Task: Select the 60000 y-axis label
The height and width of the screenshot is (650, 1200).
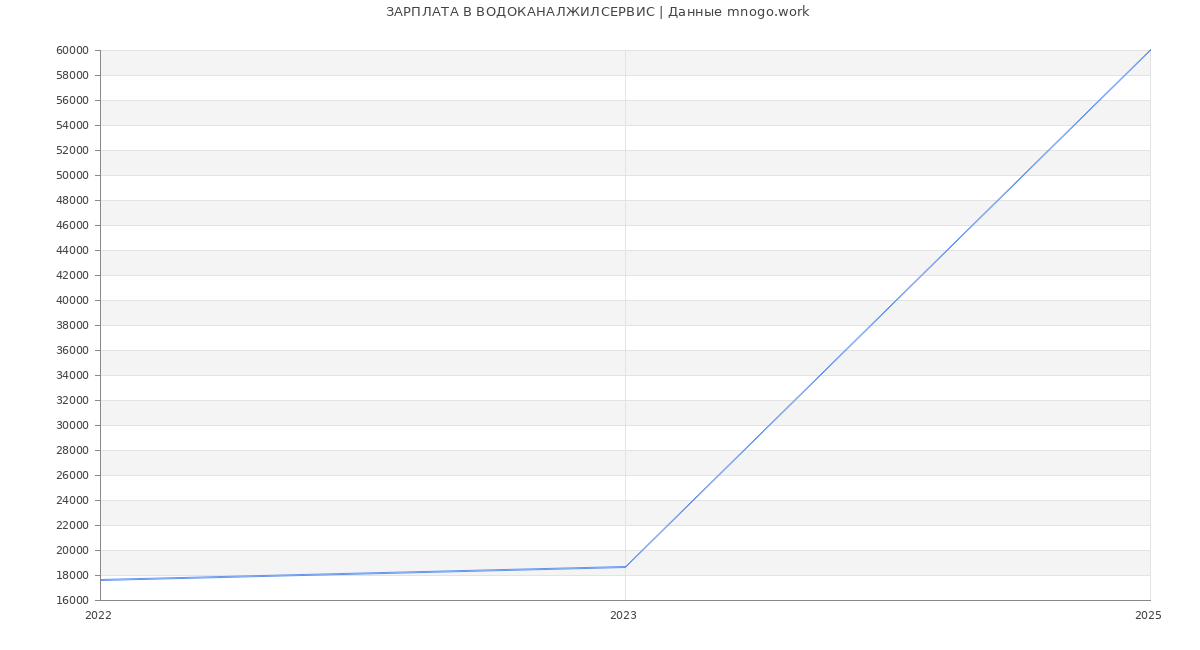Action: [x=73, y=50]
